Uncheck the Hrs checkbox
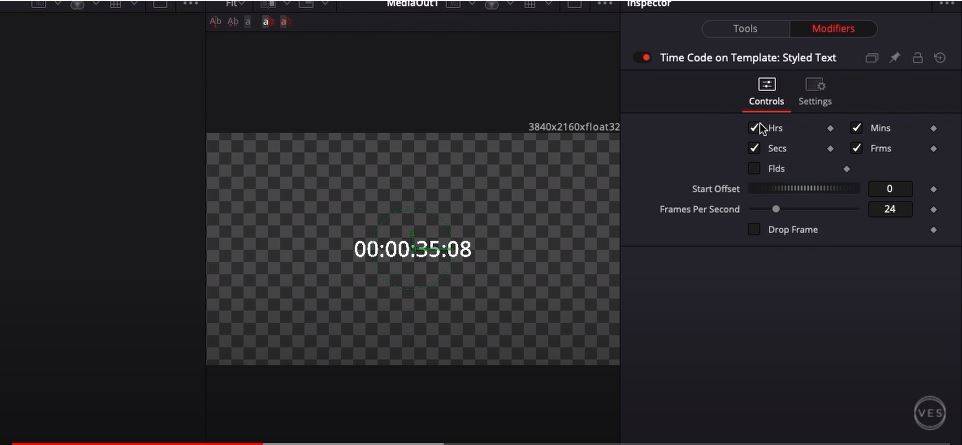Image resolution: width=962 pixels, height=445 pixels. [755, 128]
